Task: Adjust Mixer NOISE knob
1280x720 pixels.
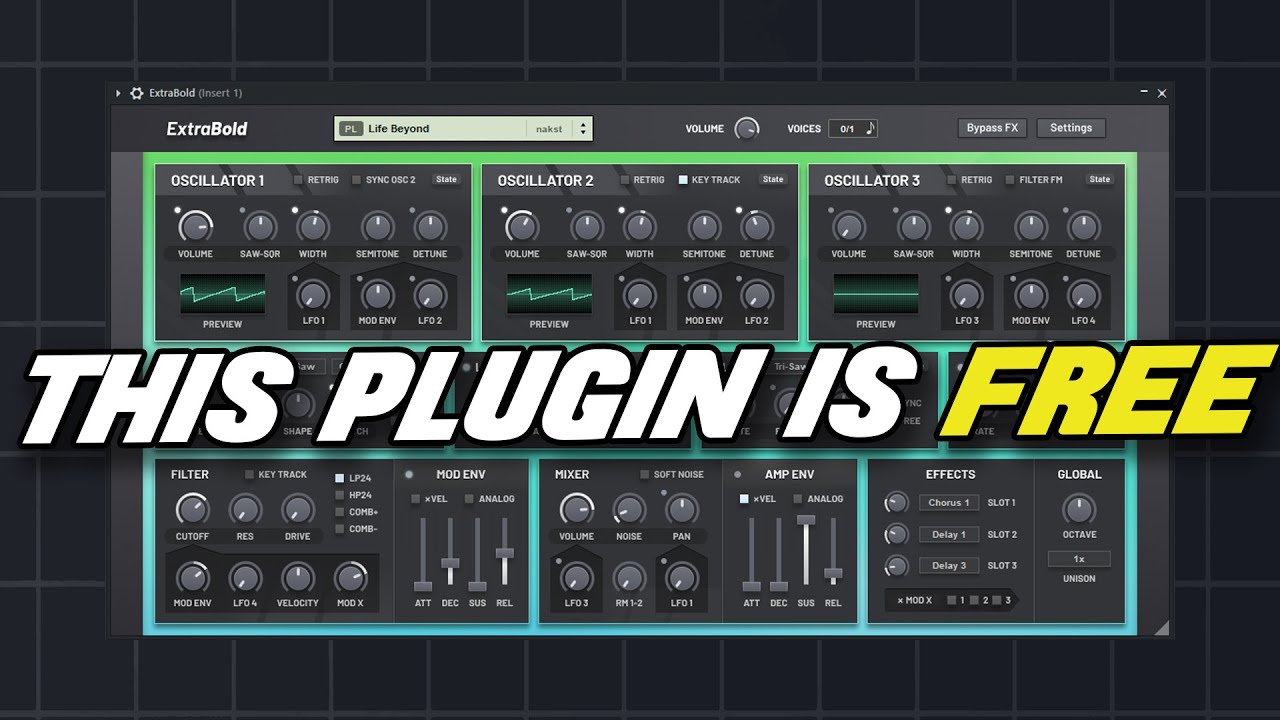Action: point(629,510)
